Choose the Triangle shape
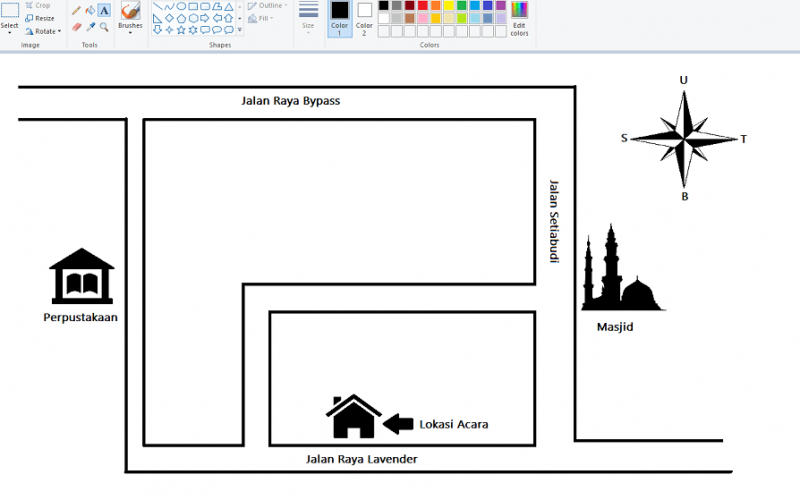Screen dimensions: 800x500 (x=229, y=7)
